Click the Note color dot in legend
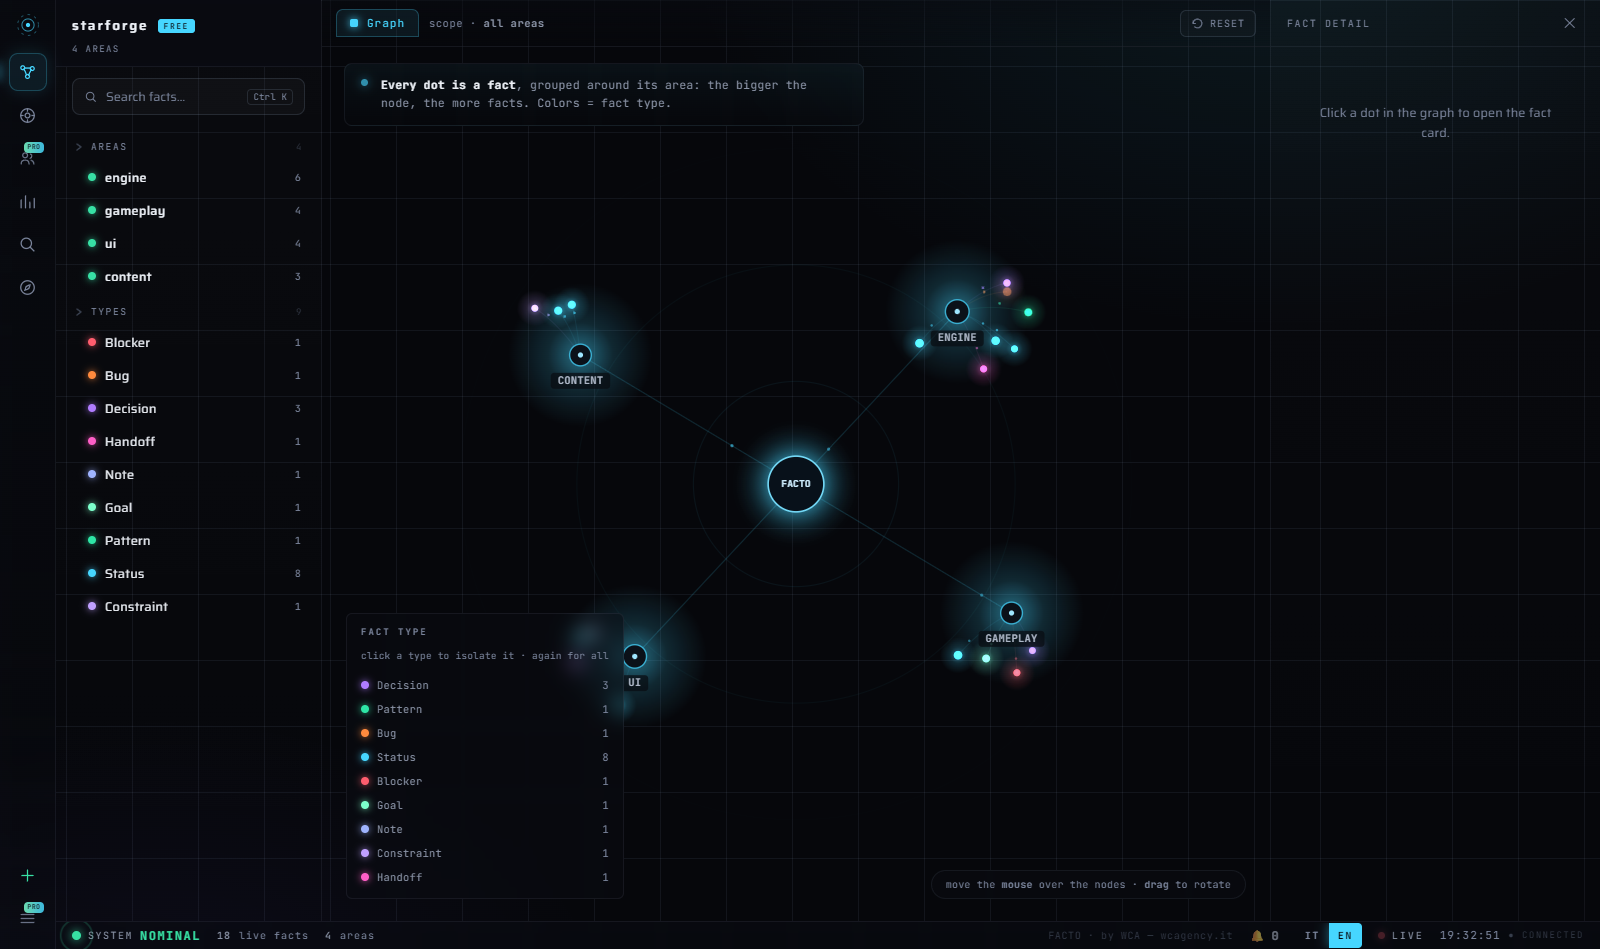1600x949 pixels. pyautogui.click(x=365, y=829)
